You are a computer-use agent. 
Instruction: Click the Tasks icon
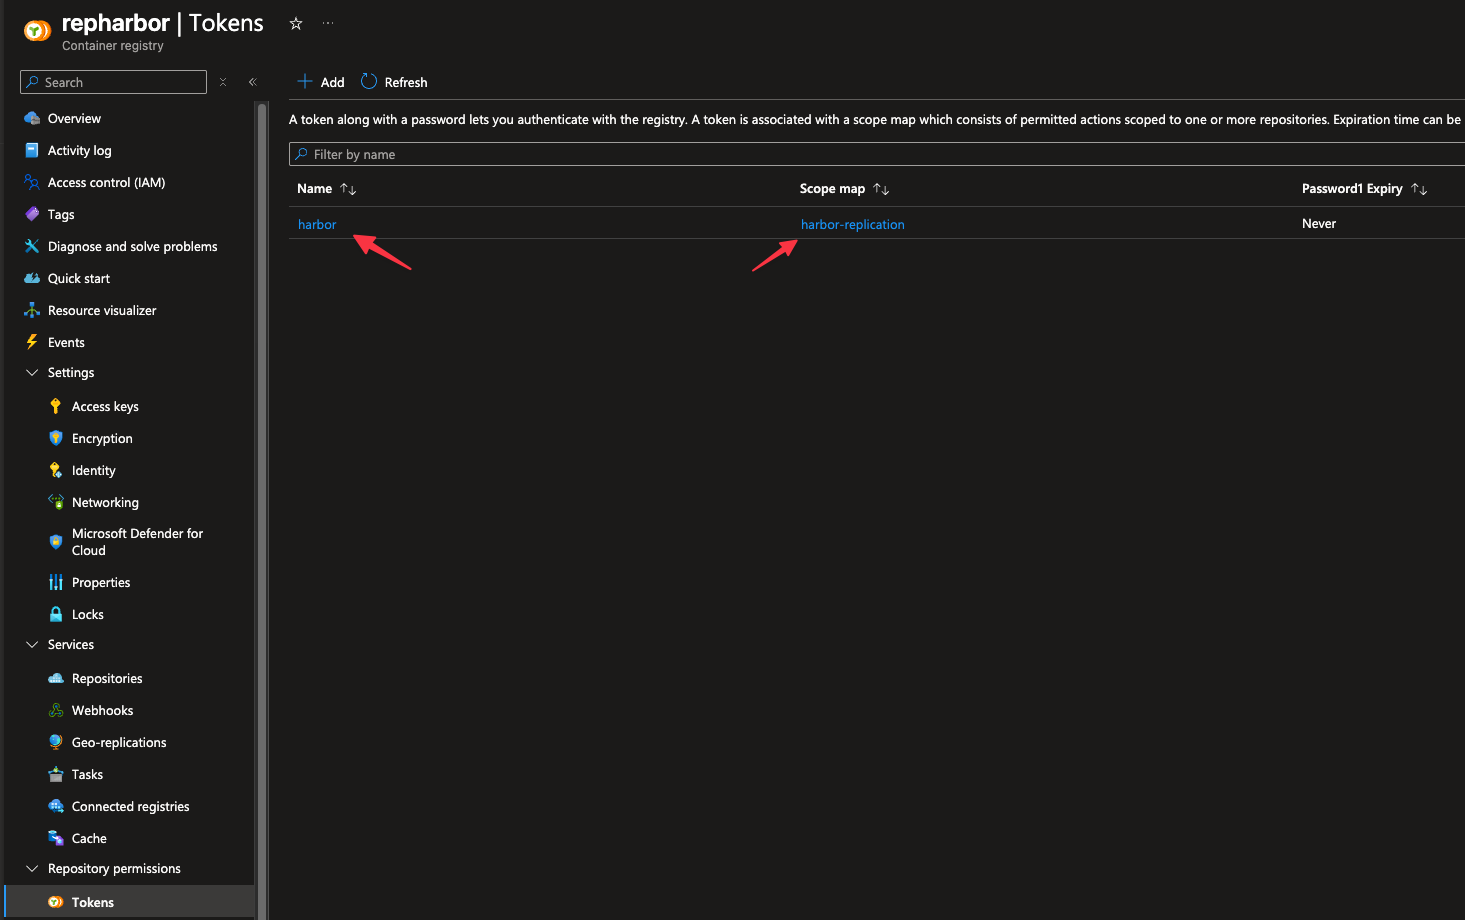click(x=56, y=774)
